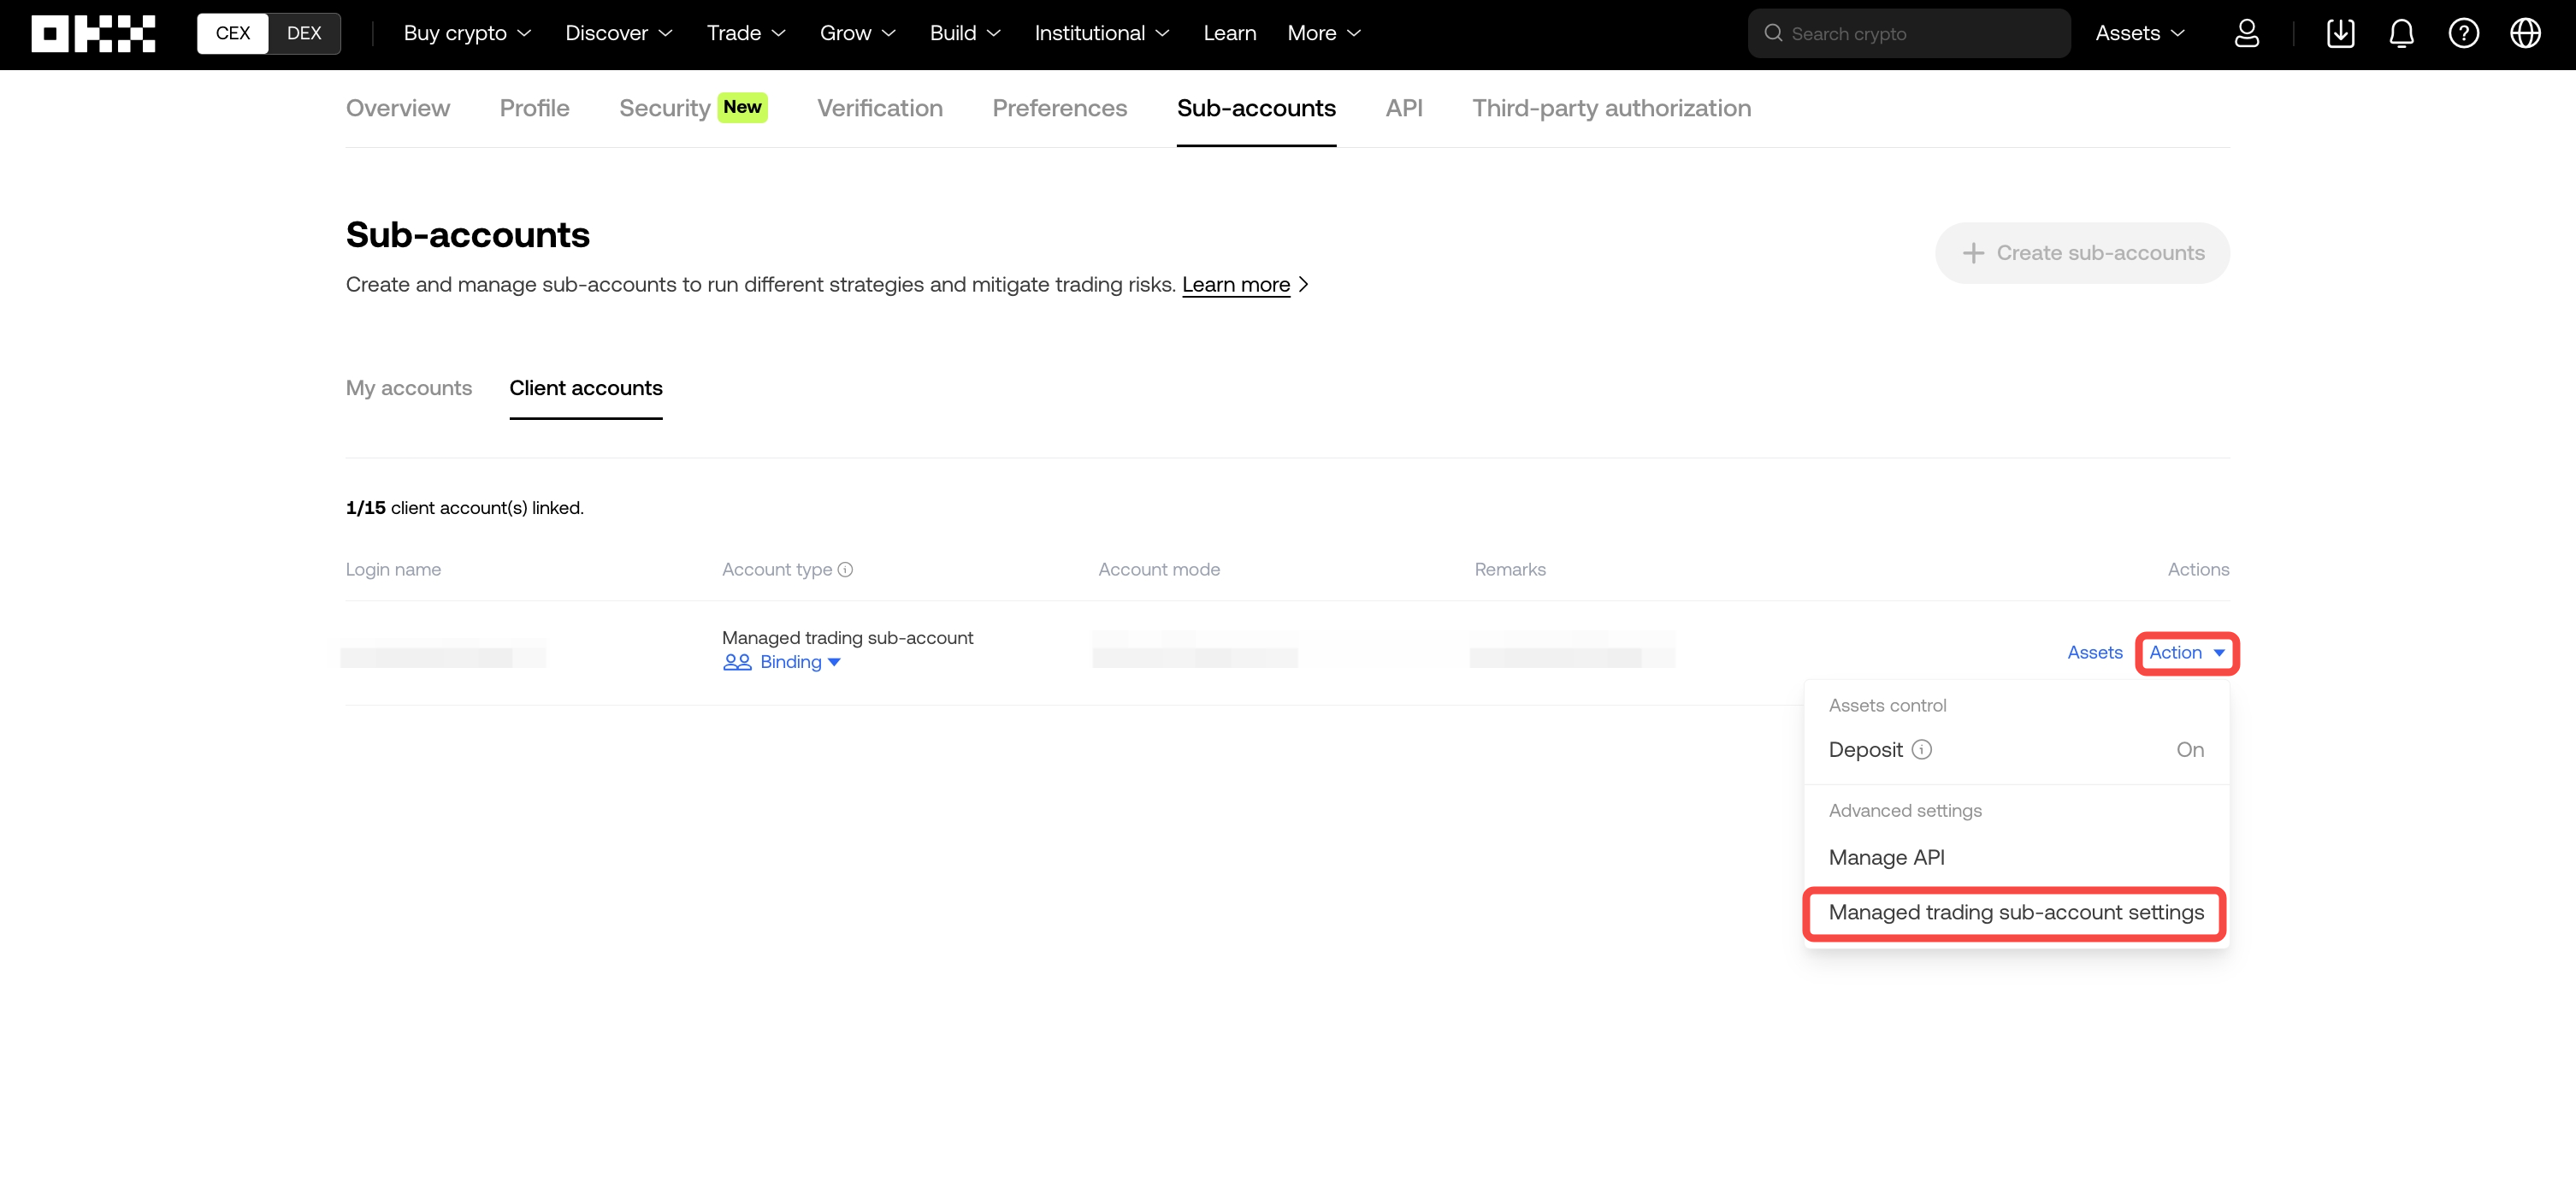Click the OKX logo
Viewport: 2576px width, 1182px height.
click(x=93, y=33)
